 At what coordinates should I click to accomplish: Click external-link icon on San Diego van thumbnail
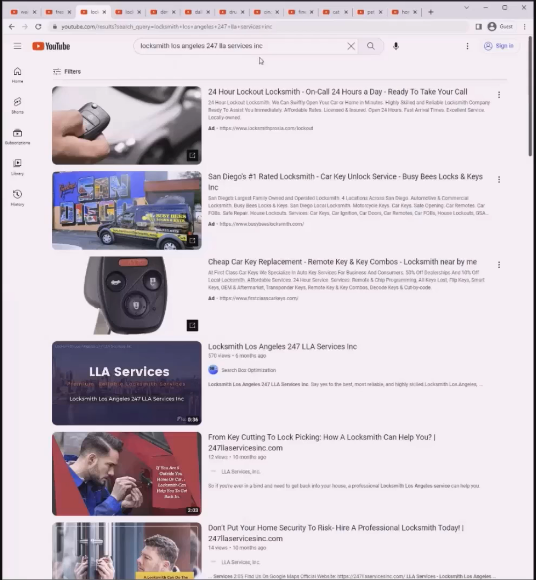(192, 240)
